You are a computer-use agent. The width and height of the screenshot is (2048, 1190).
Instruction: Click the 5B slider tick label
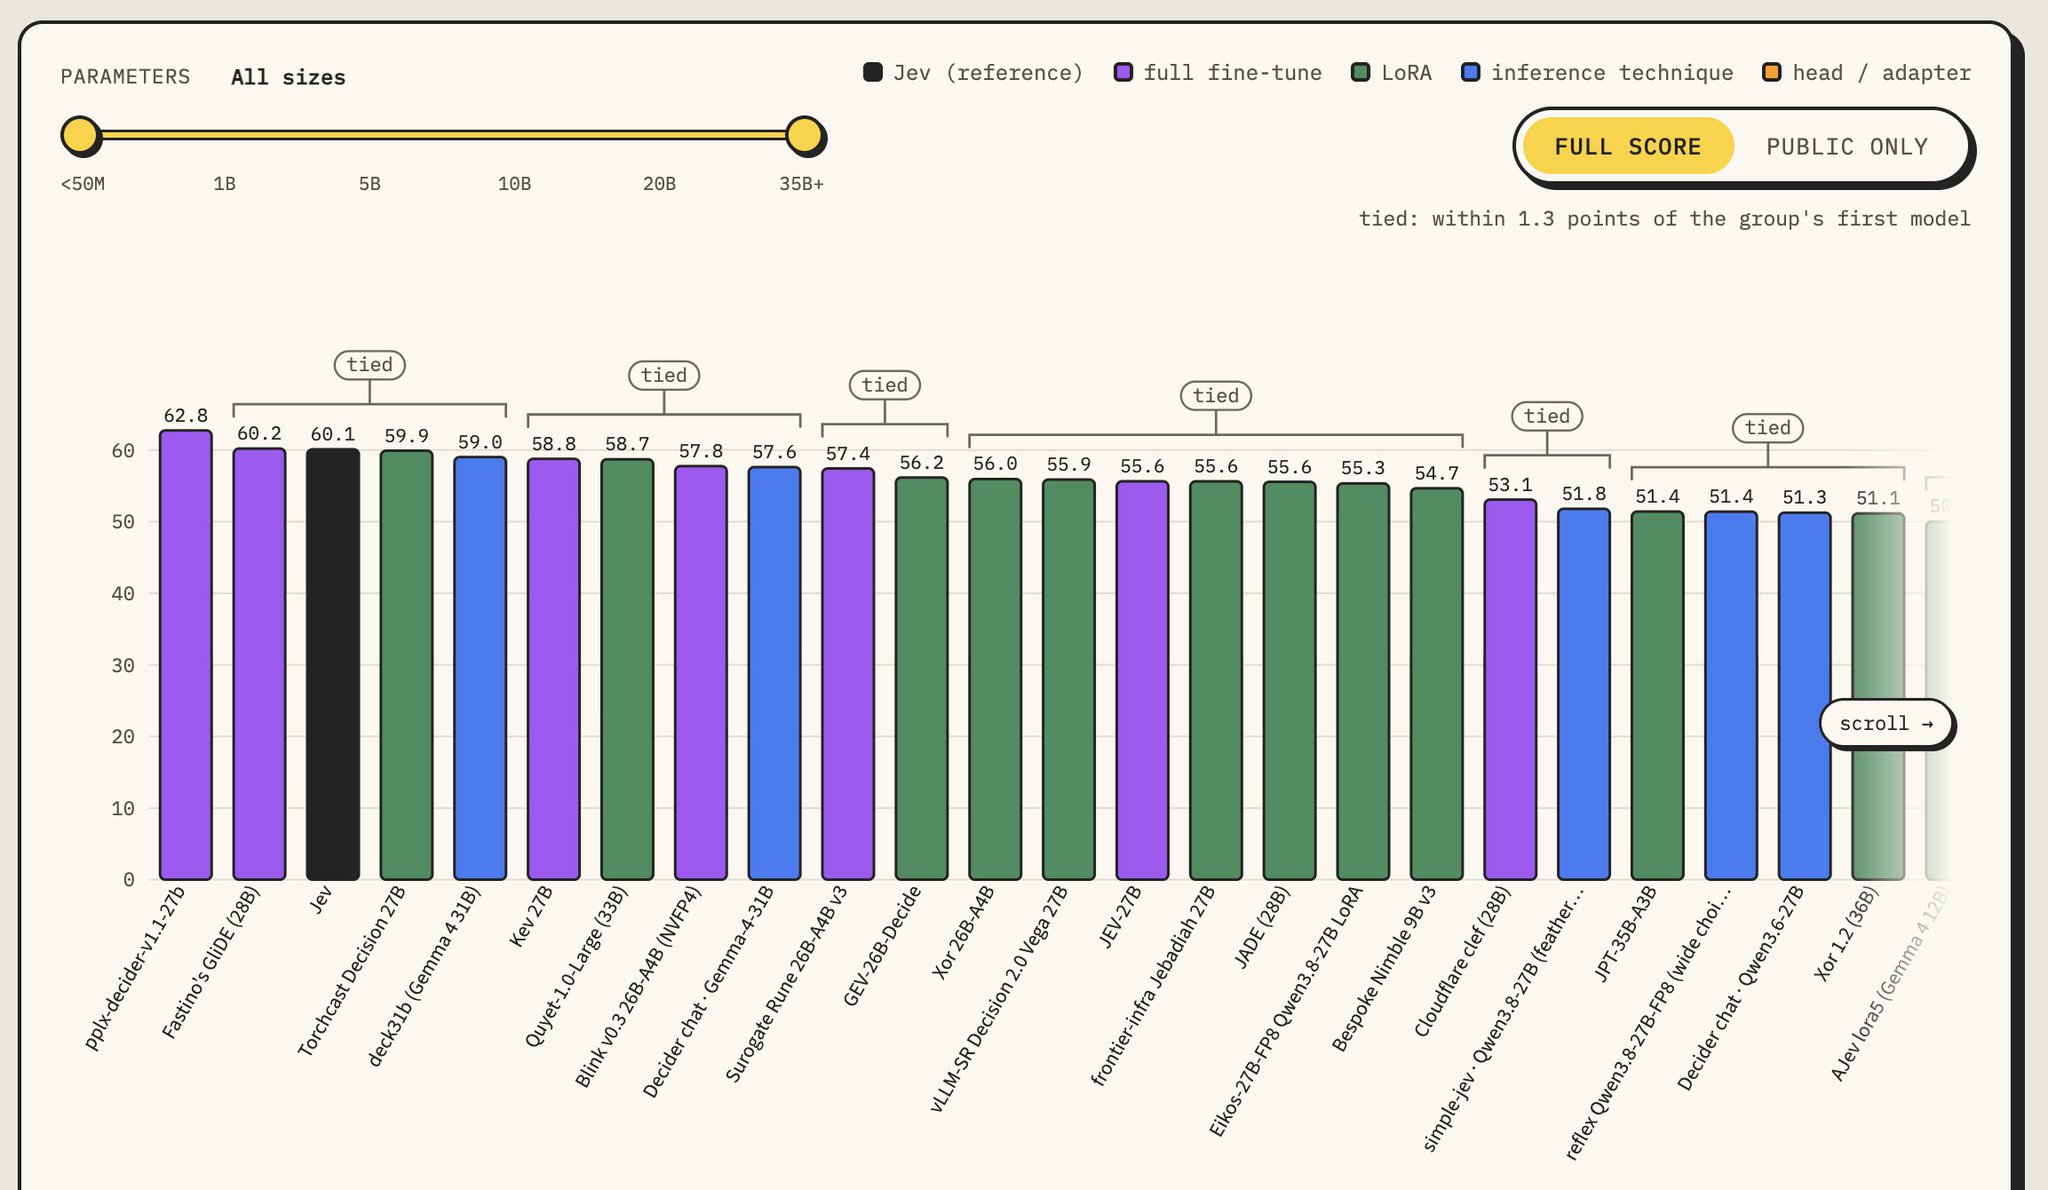tap(370, 184)
